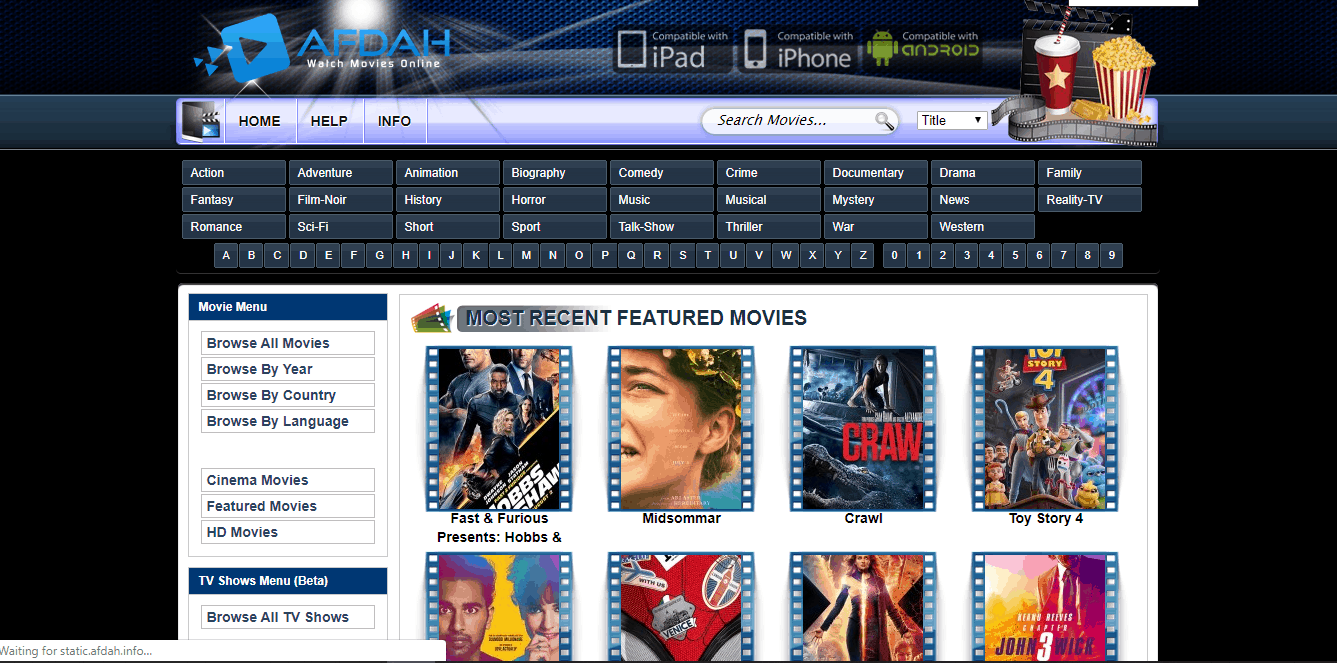1337x663 pixels.
Task: Filter movies by letter A
Action: click(226, 256)
